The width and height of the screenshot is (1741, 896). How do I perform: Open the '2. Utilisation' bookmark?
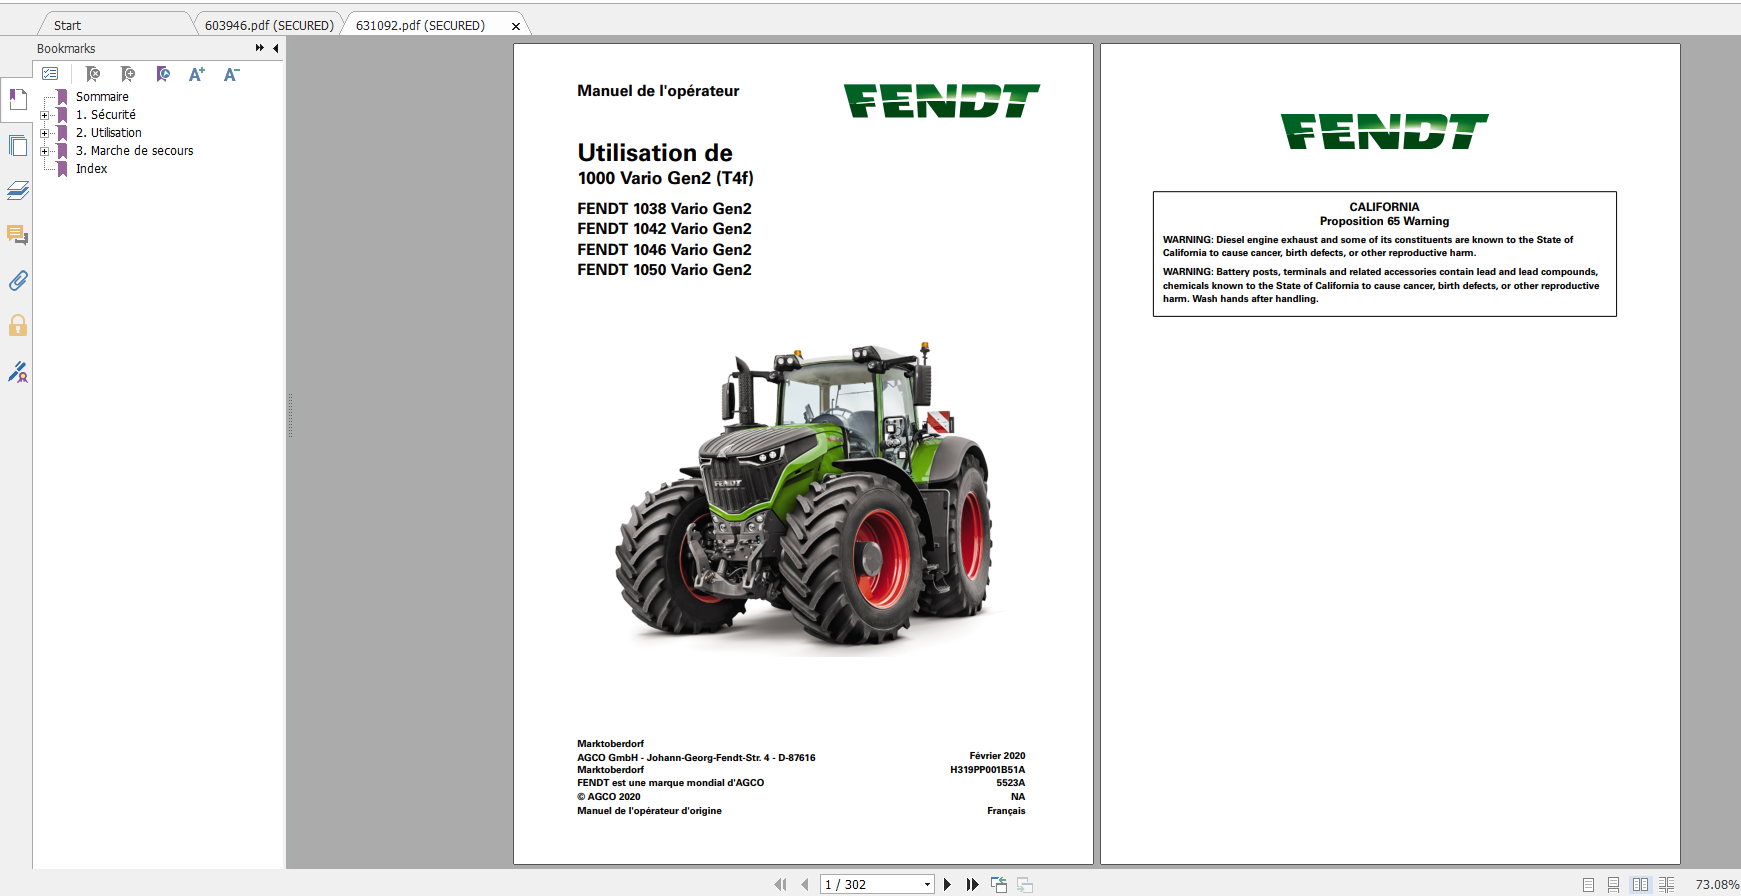coord(109,133)
